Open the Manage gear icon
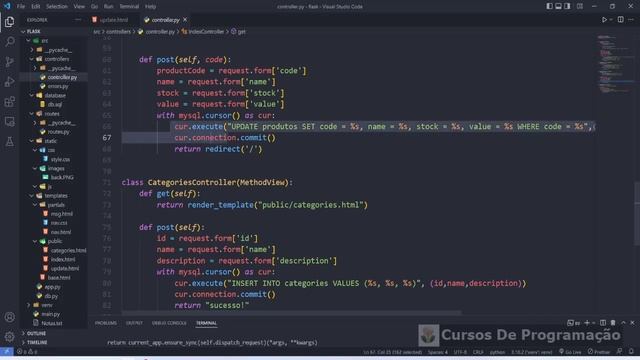The height and width of the screenshot is (360, 640). [x=9, y=337]
